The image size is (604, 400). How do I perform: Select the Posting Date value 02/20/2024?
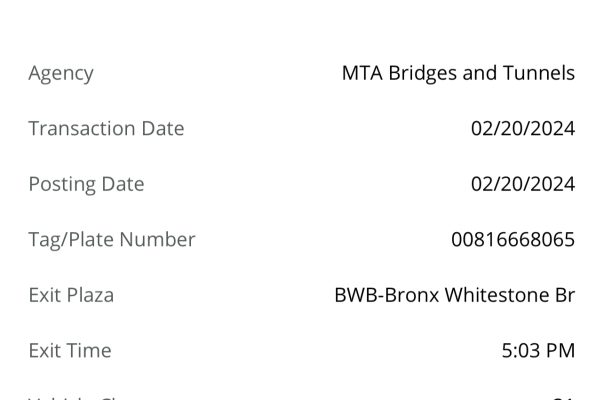tap(523, 184)
